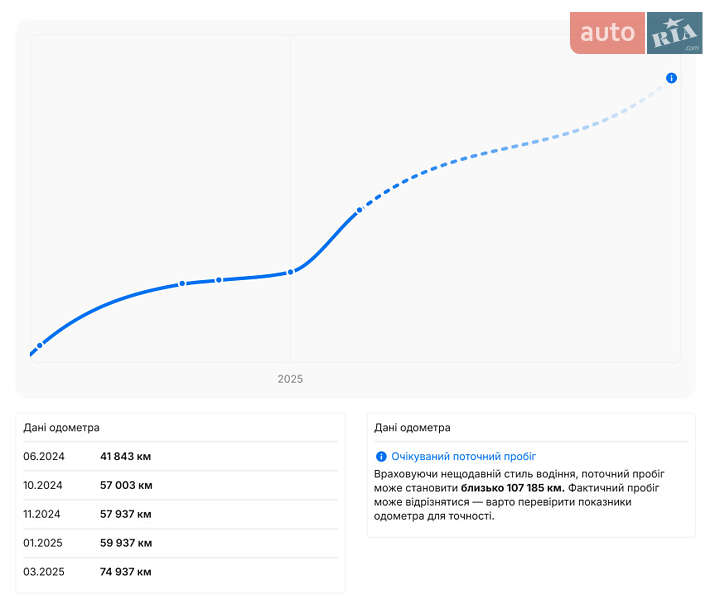The image size is (715, 600).
Task: Click the bold близько 107 185 км text
Action: (x=512, y=488)
